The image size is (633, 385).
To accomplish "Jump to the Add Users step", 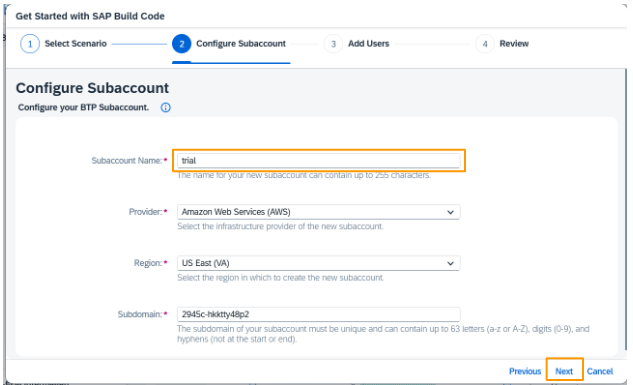I will pos(369,44).
